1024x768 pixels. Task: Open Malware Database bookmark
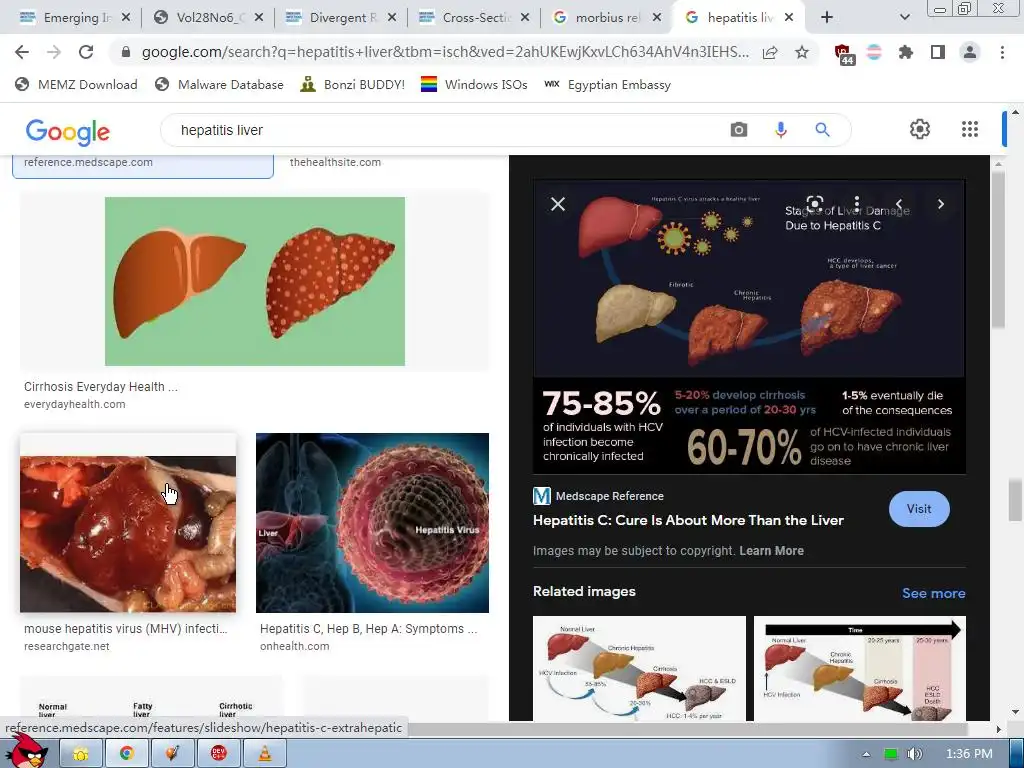click(219, 84)
